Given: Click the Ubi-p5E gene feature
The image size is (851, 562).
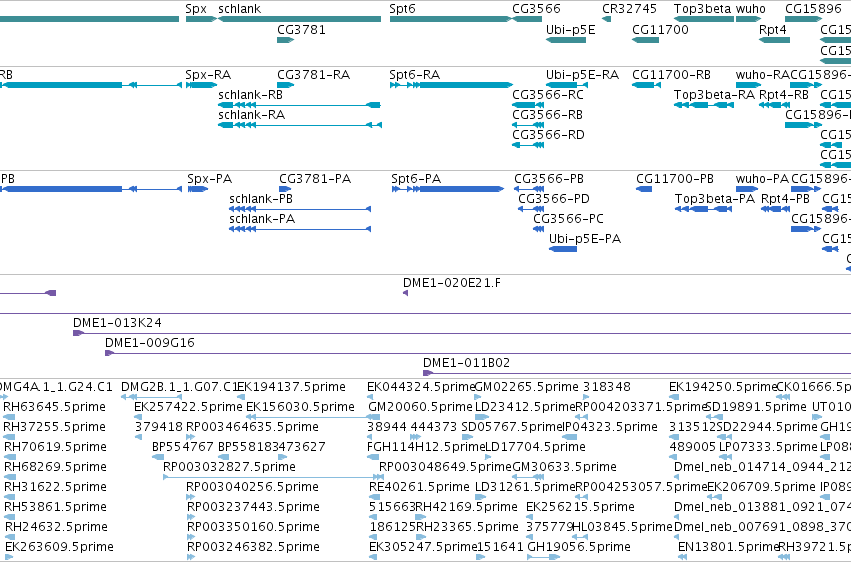Looking at the screenshot, I should (x=566, y=40).
